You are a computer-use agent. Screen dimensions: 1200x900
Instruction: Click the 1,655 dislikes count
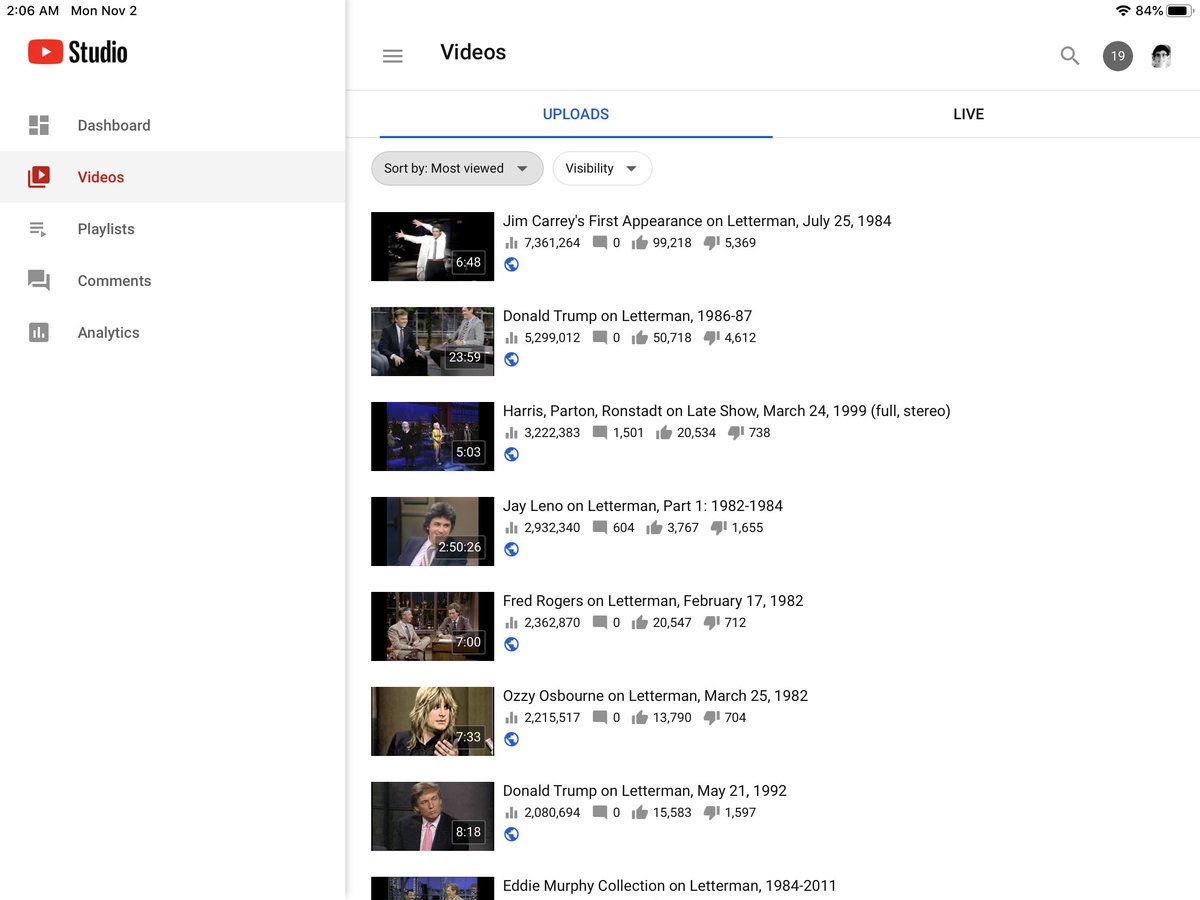tap(747, 528)
